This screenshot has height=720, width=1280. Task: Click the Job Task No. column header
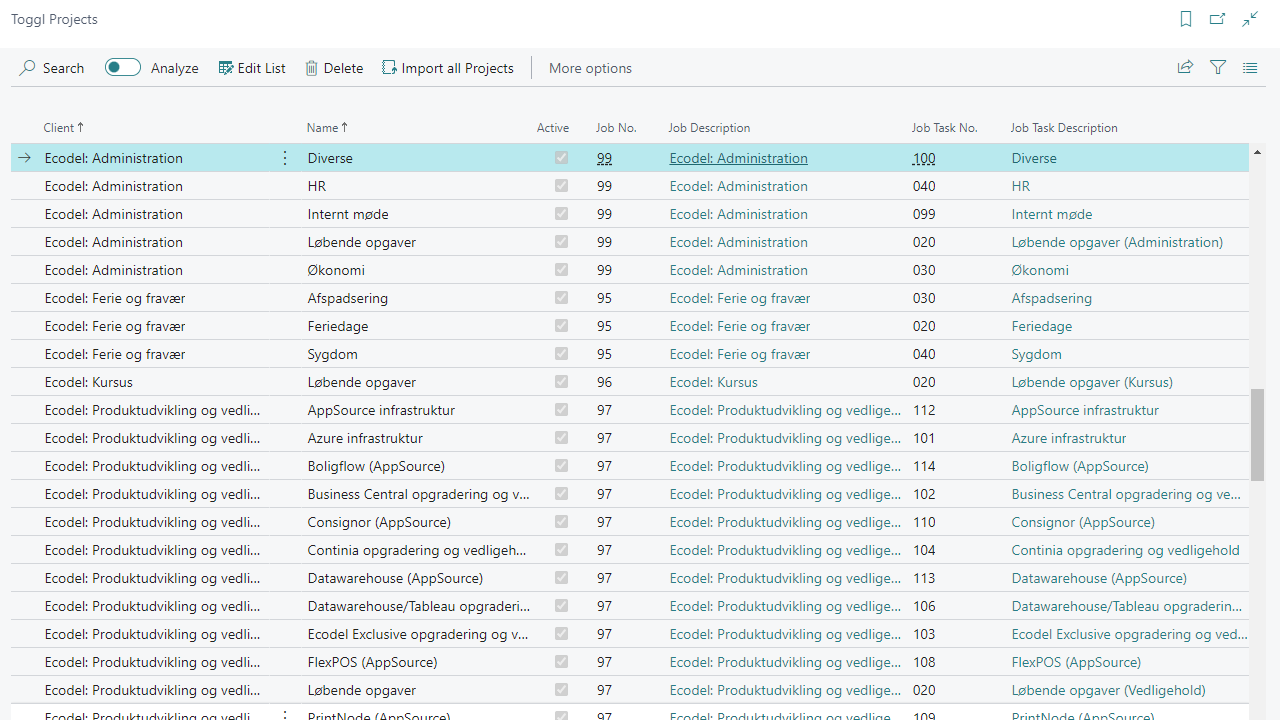click(x=944, y=128)
